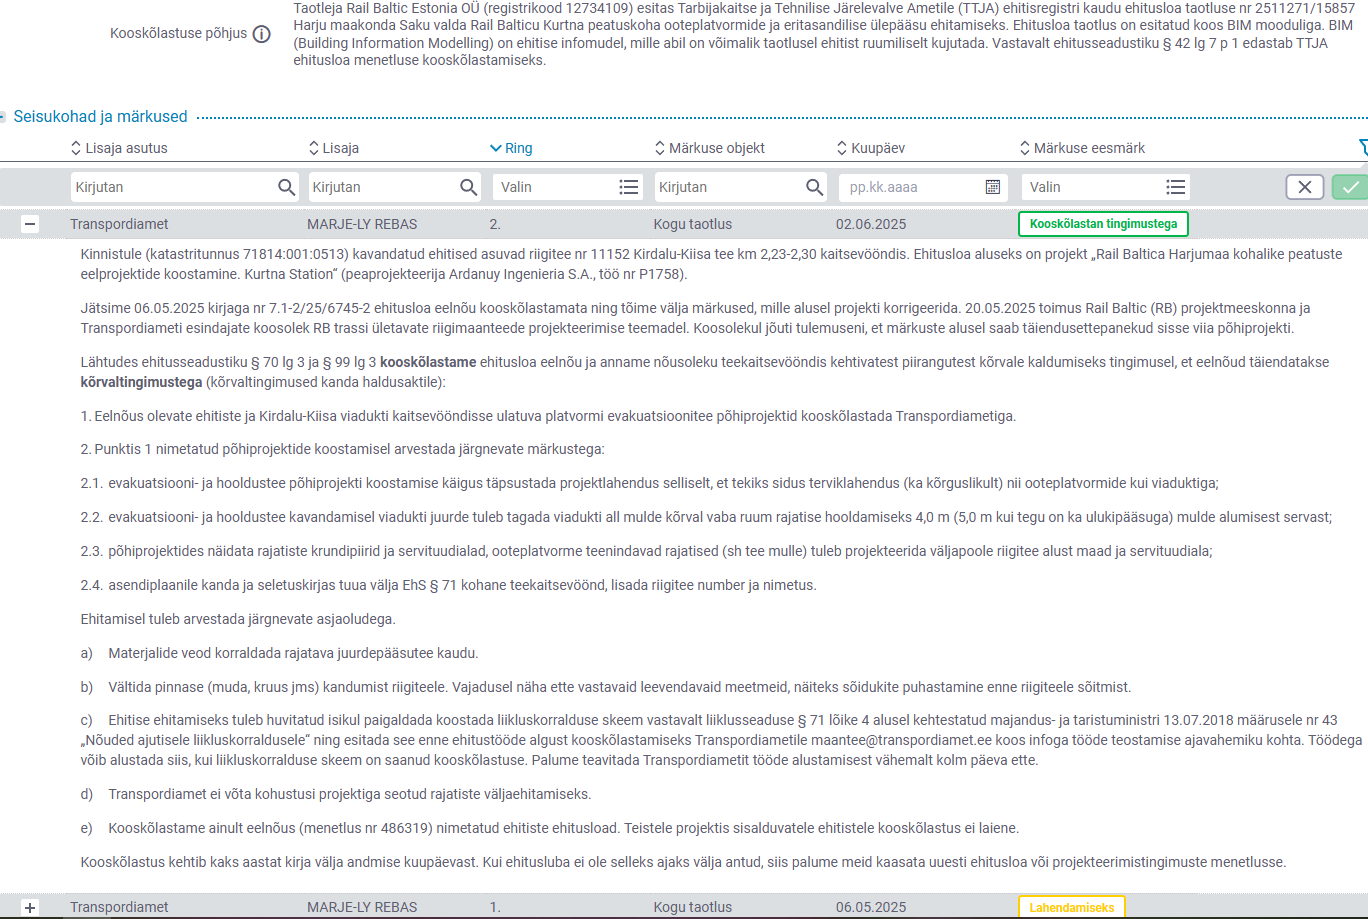Screen dimensions: 1368x919
Task: Click search icon in Lisaja asutus filter
Action: pos(286,187)
